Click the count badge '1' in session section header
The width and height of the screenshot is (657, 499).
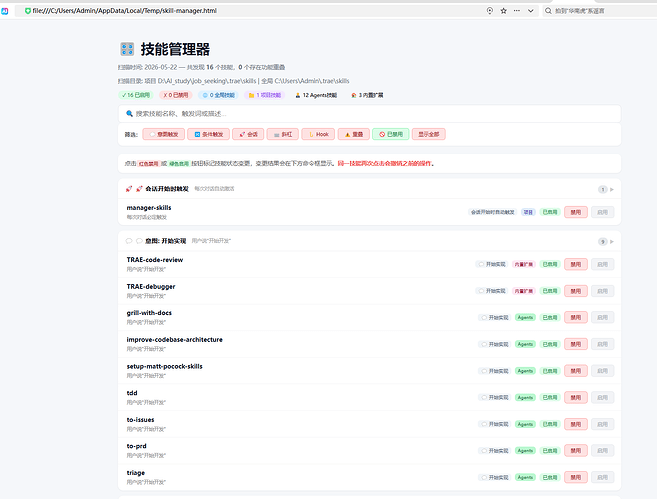coord(603,189)
